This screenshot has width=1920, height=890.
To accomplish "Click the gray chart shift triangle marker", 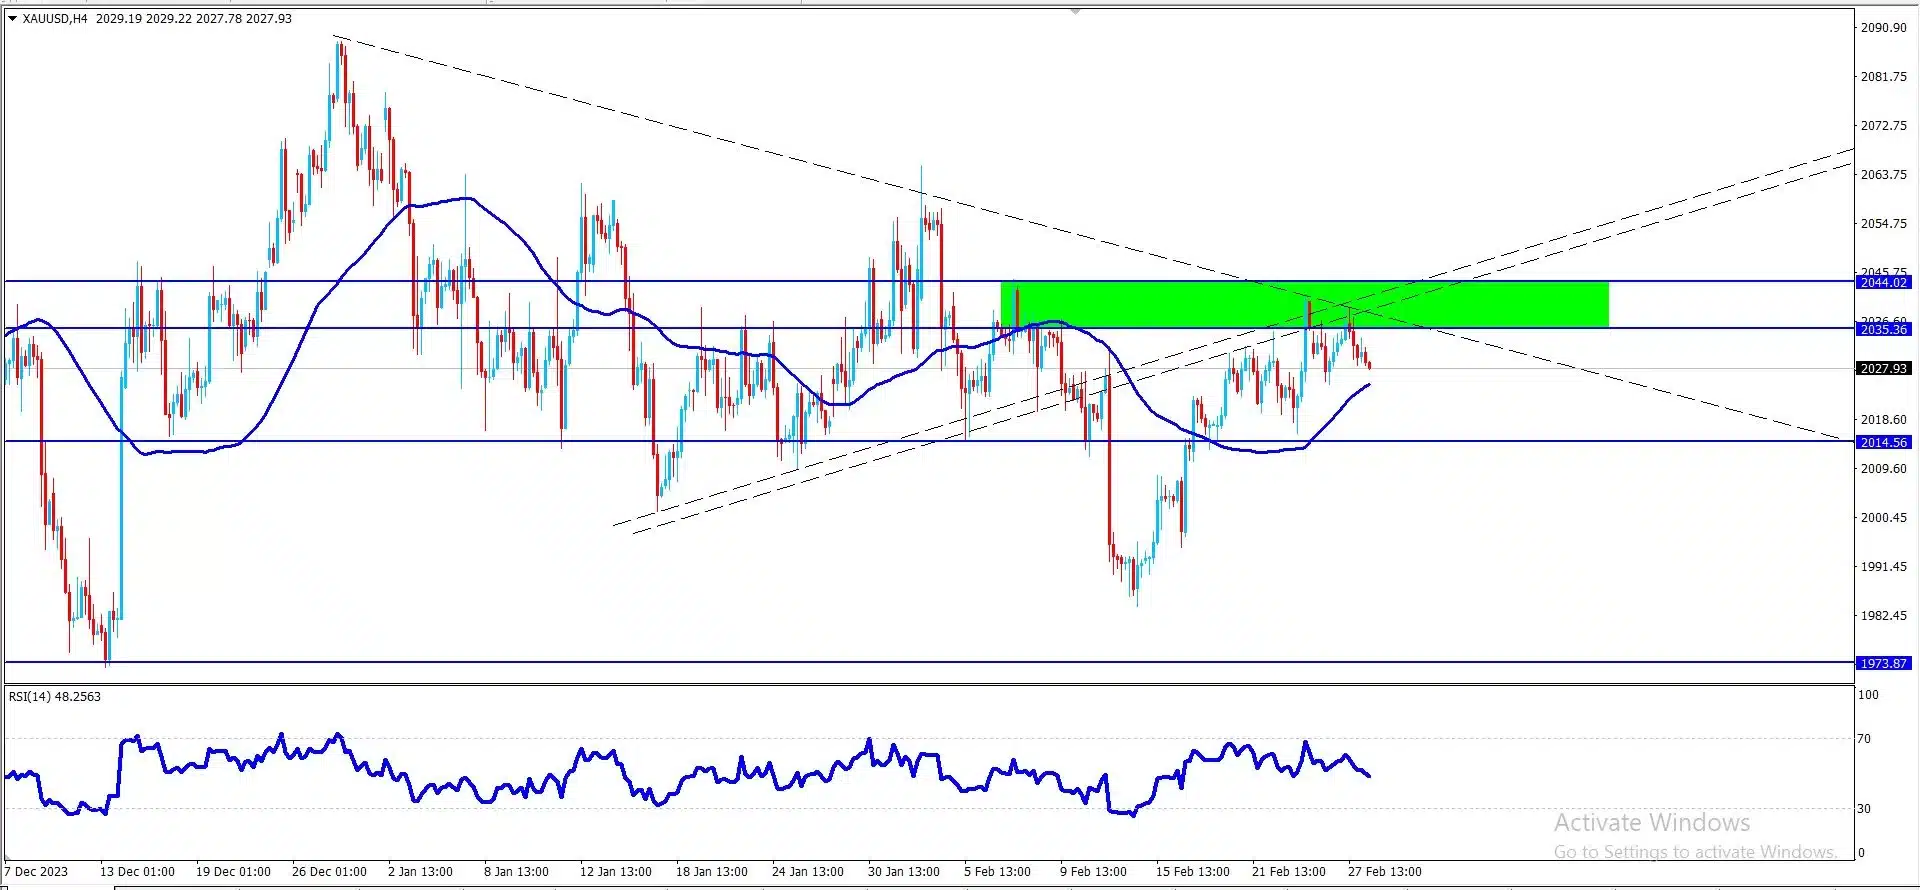I will (x=1075, y=12).
